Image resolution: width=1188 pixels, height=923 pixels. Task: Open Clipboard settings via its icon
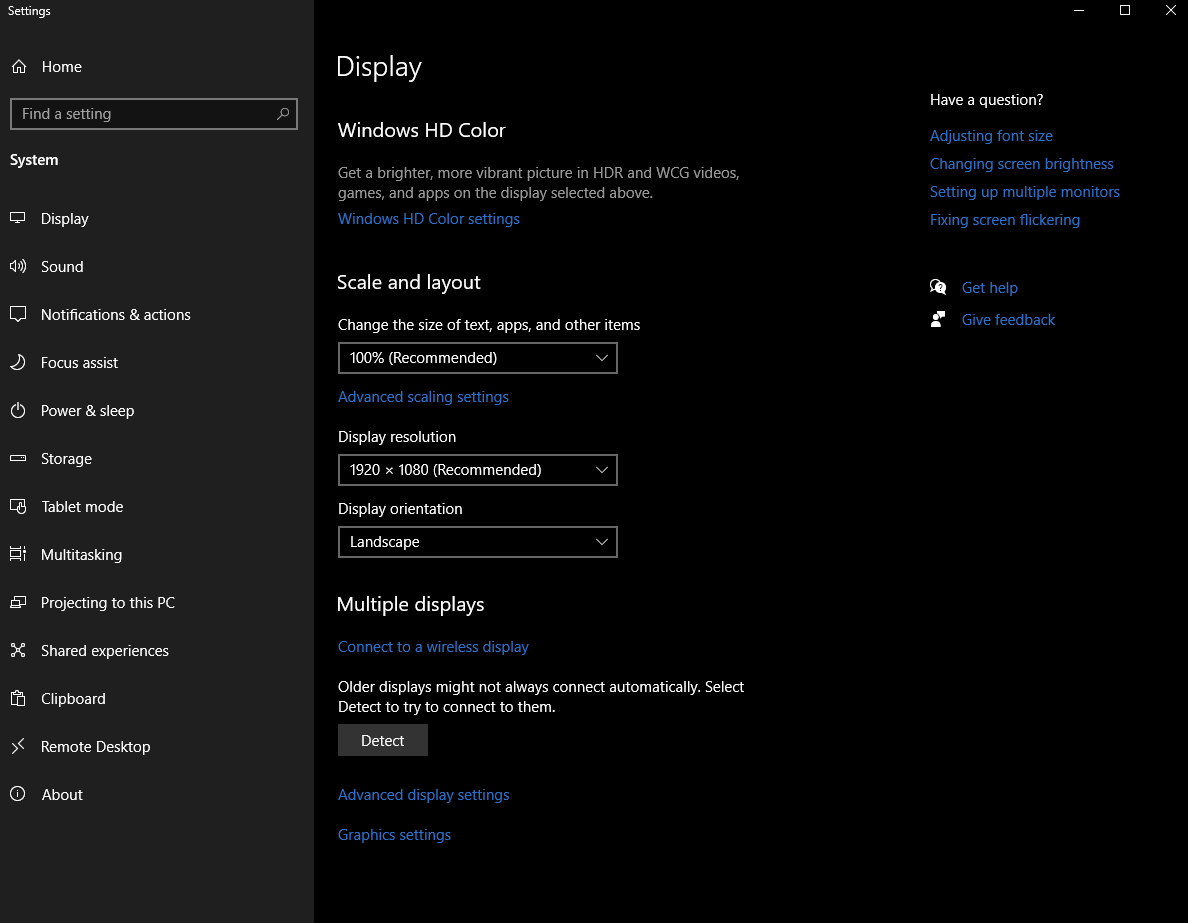tap(18, 698)
